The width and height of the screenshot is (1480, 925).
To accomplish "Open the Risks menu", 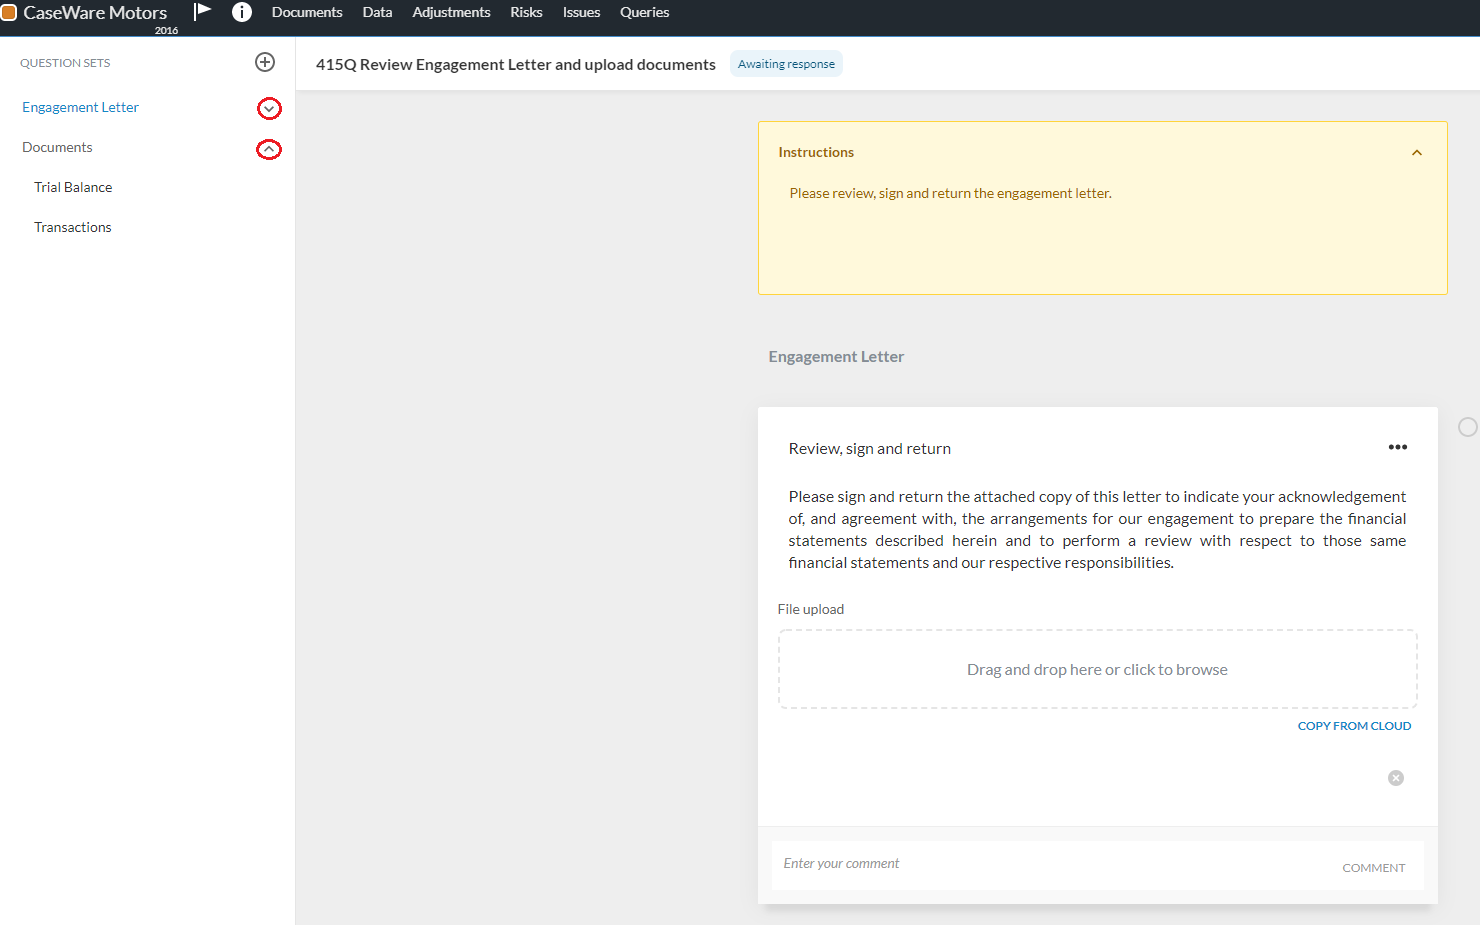I will [526, 12].
